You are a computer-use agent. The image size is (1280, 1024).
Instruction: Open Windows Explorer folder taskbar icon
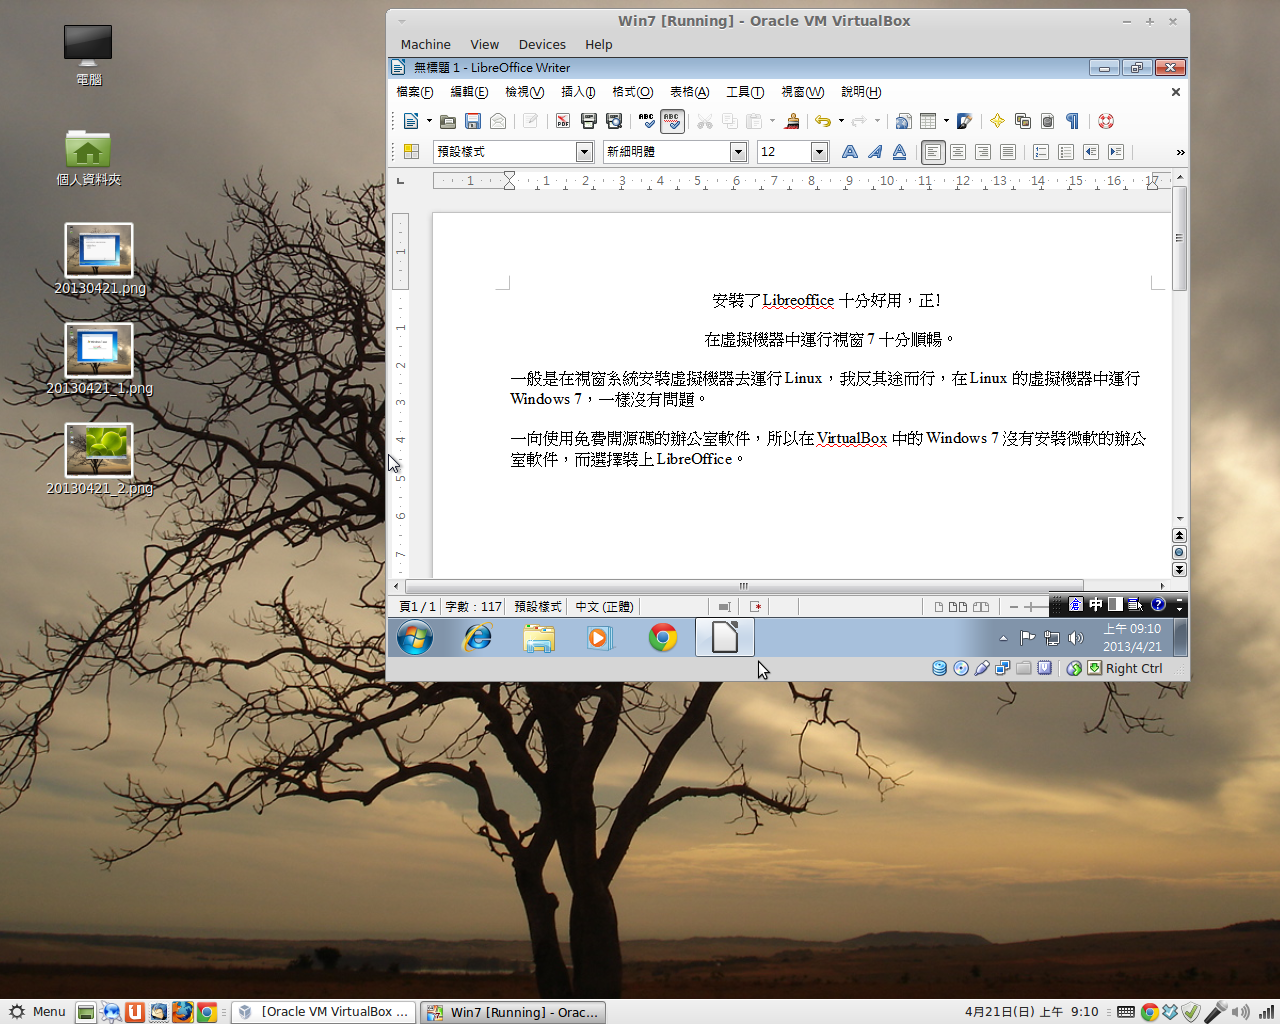pos(539,637)
